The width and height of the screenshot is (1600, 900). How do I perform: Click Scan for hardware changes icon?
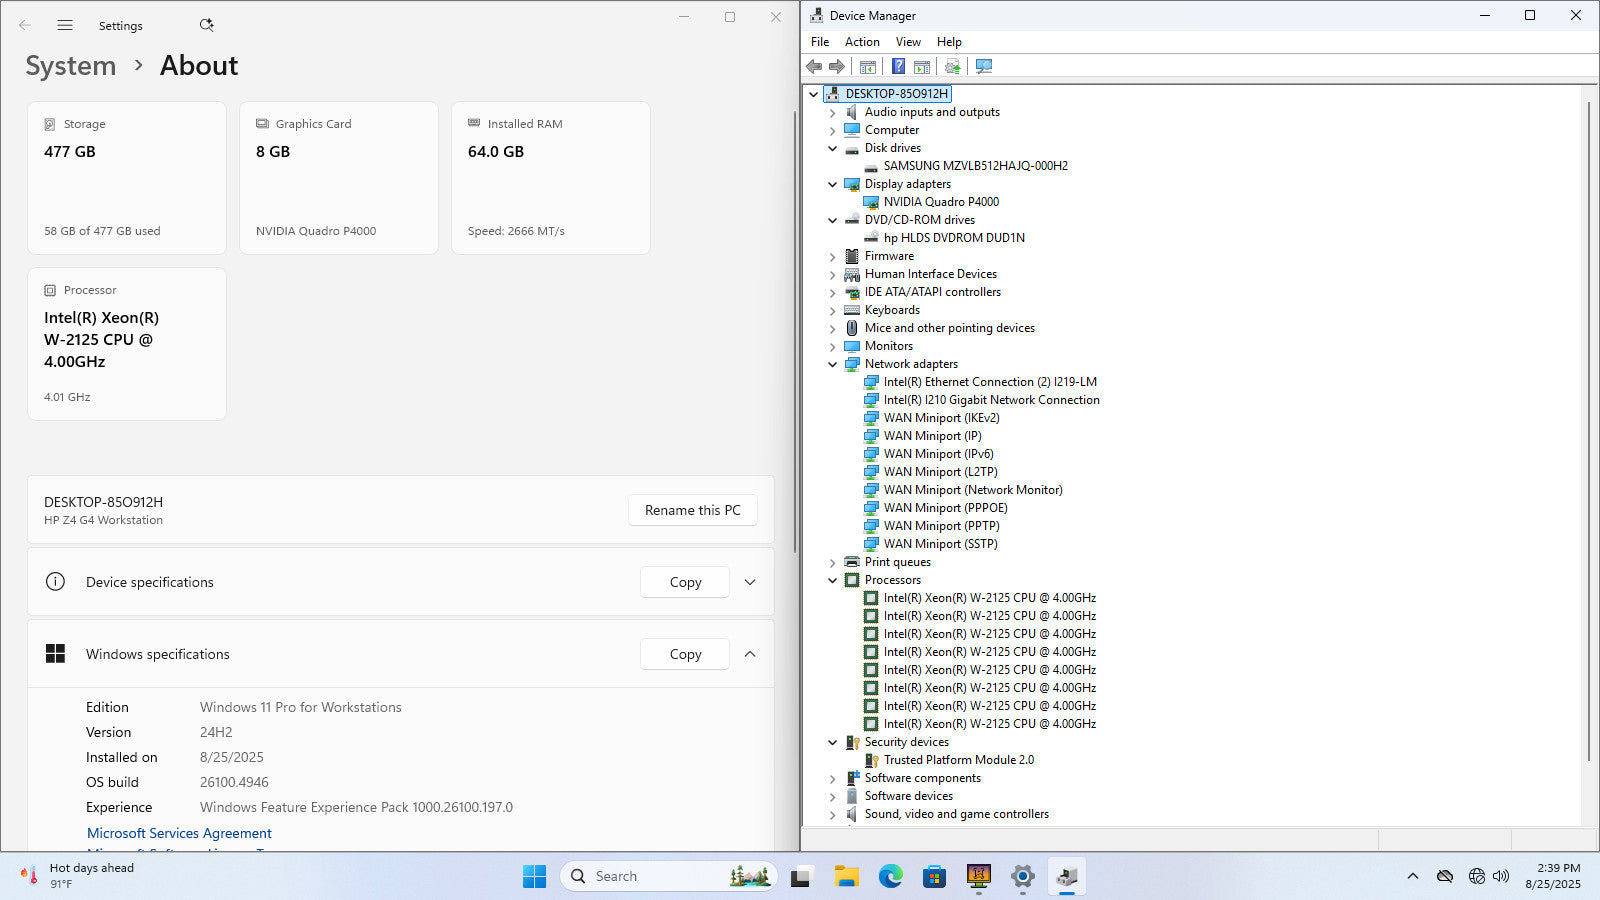point(984,66)
